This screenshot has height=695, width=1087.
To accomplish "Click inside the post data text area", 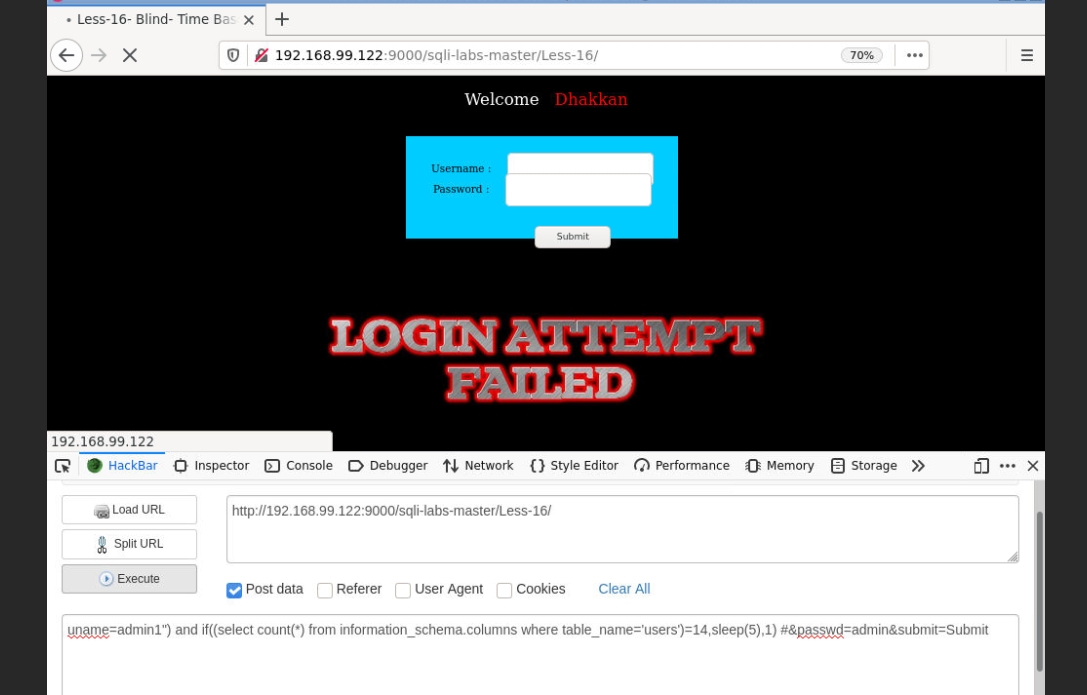I will pos(540,654).
